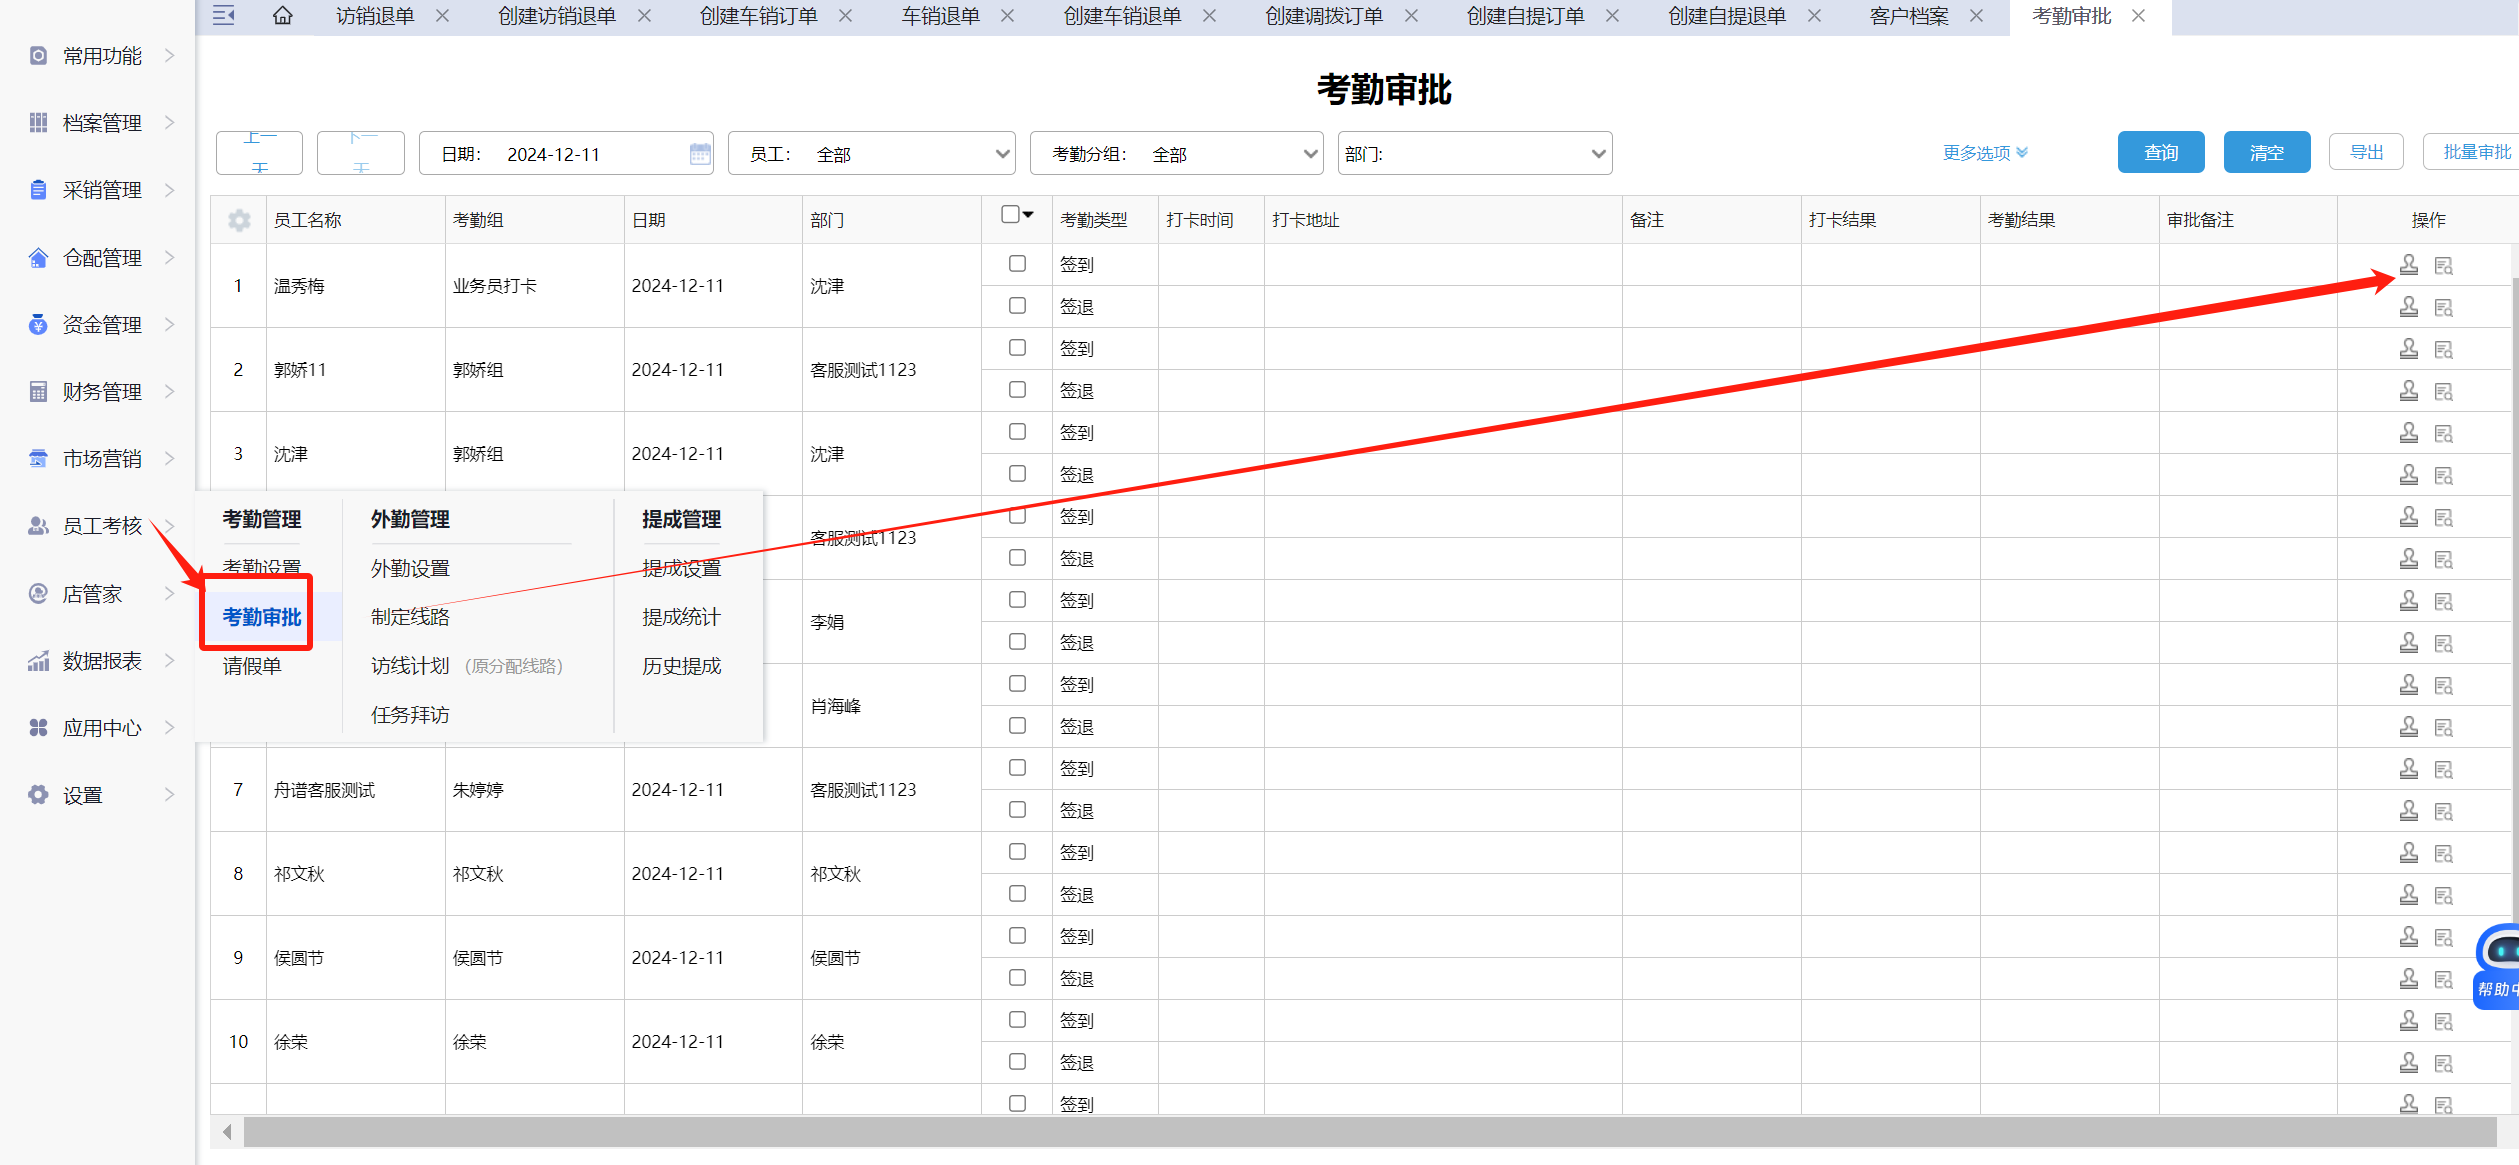Click the home icon in tab bar
Viewport: 2519px width, 1165px height.
tap(283, 16)
